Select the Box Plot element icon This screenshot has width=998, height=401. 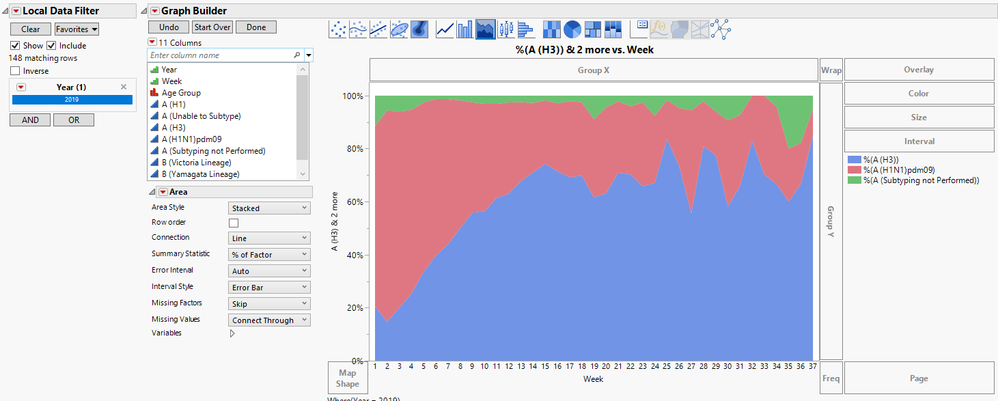tap(506, 29)
